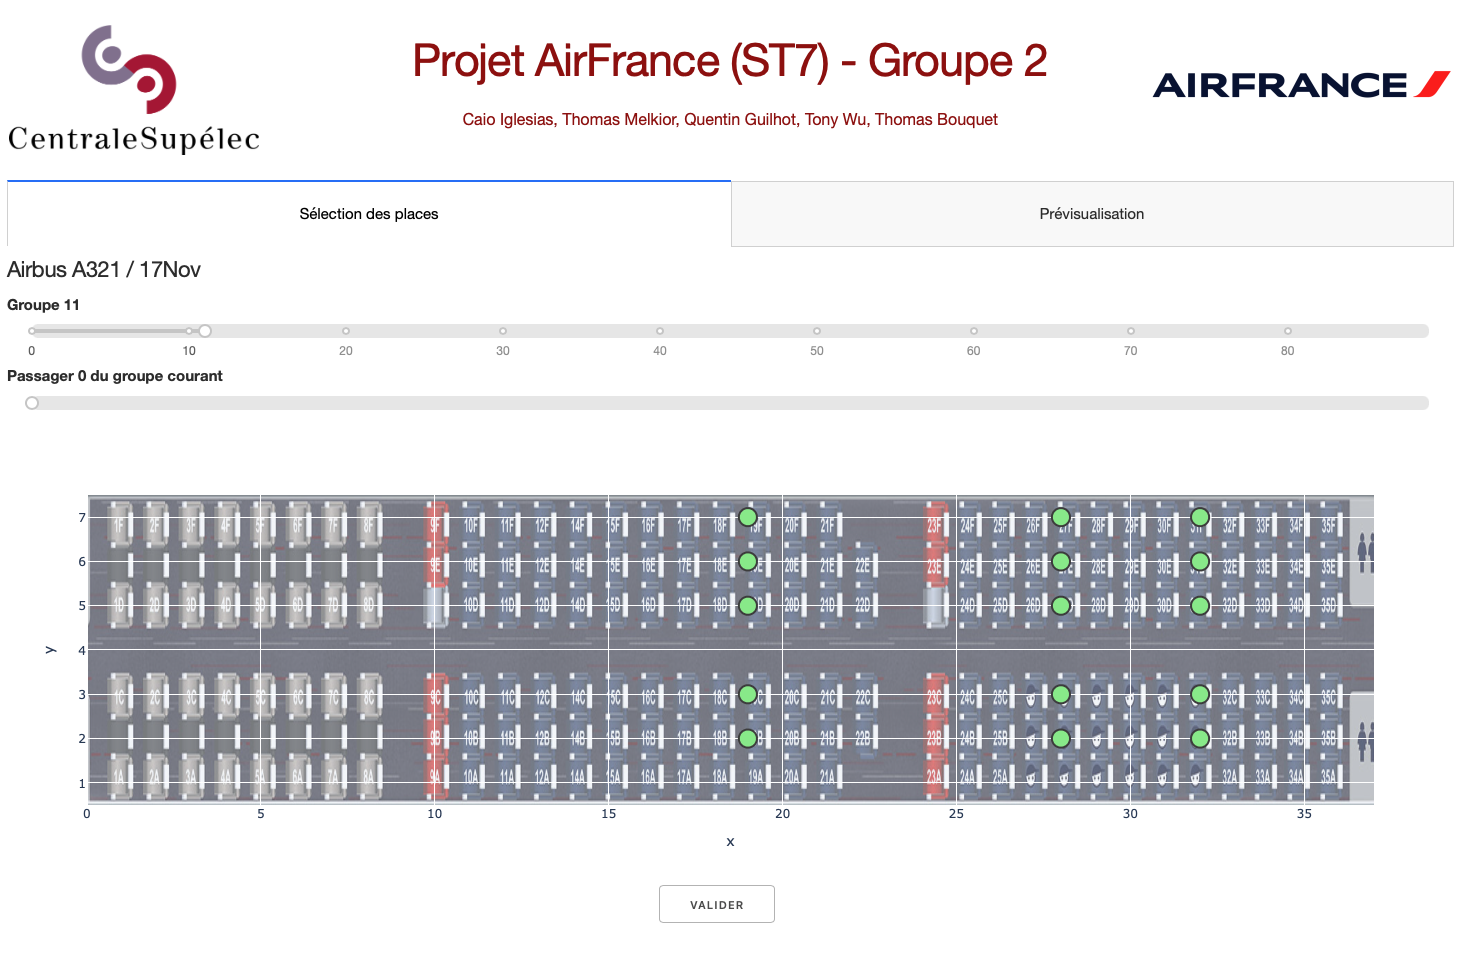Click occupied passenger icon in seat 27A

pyautogui.click(x=1064, y=776)
